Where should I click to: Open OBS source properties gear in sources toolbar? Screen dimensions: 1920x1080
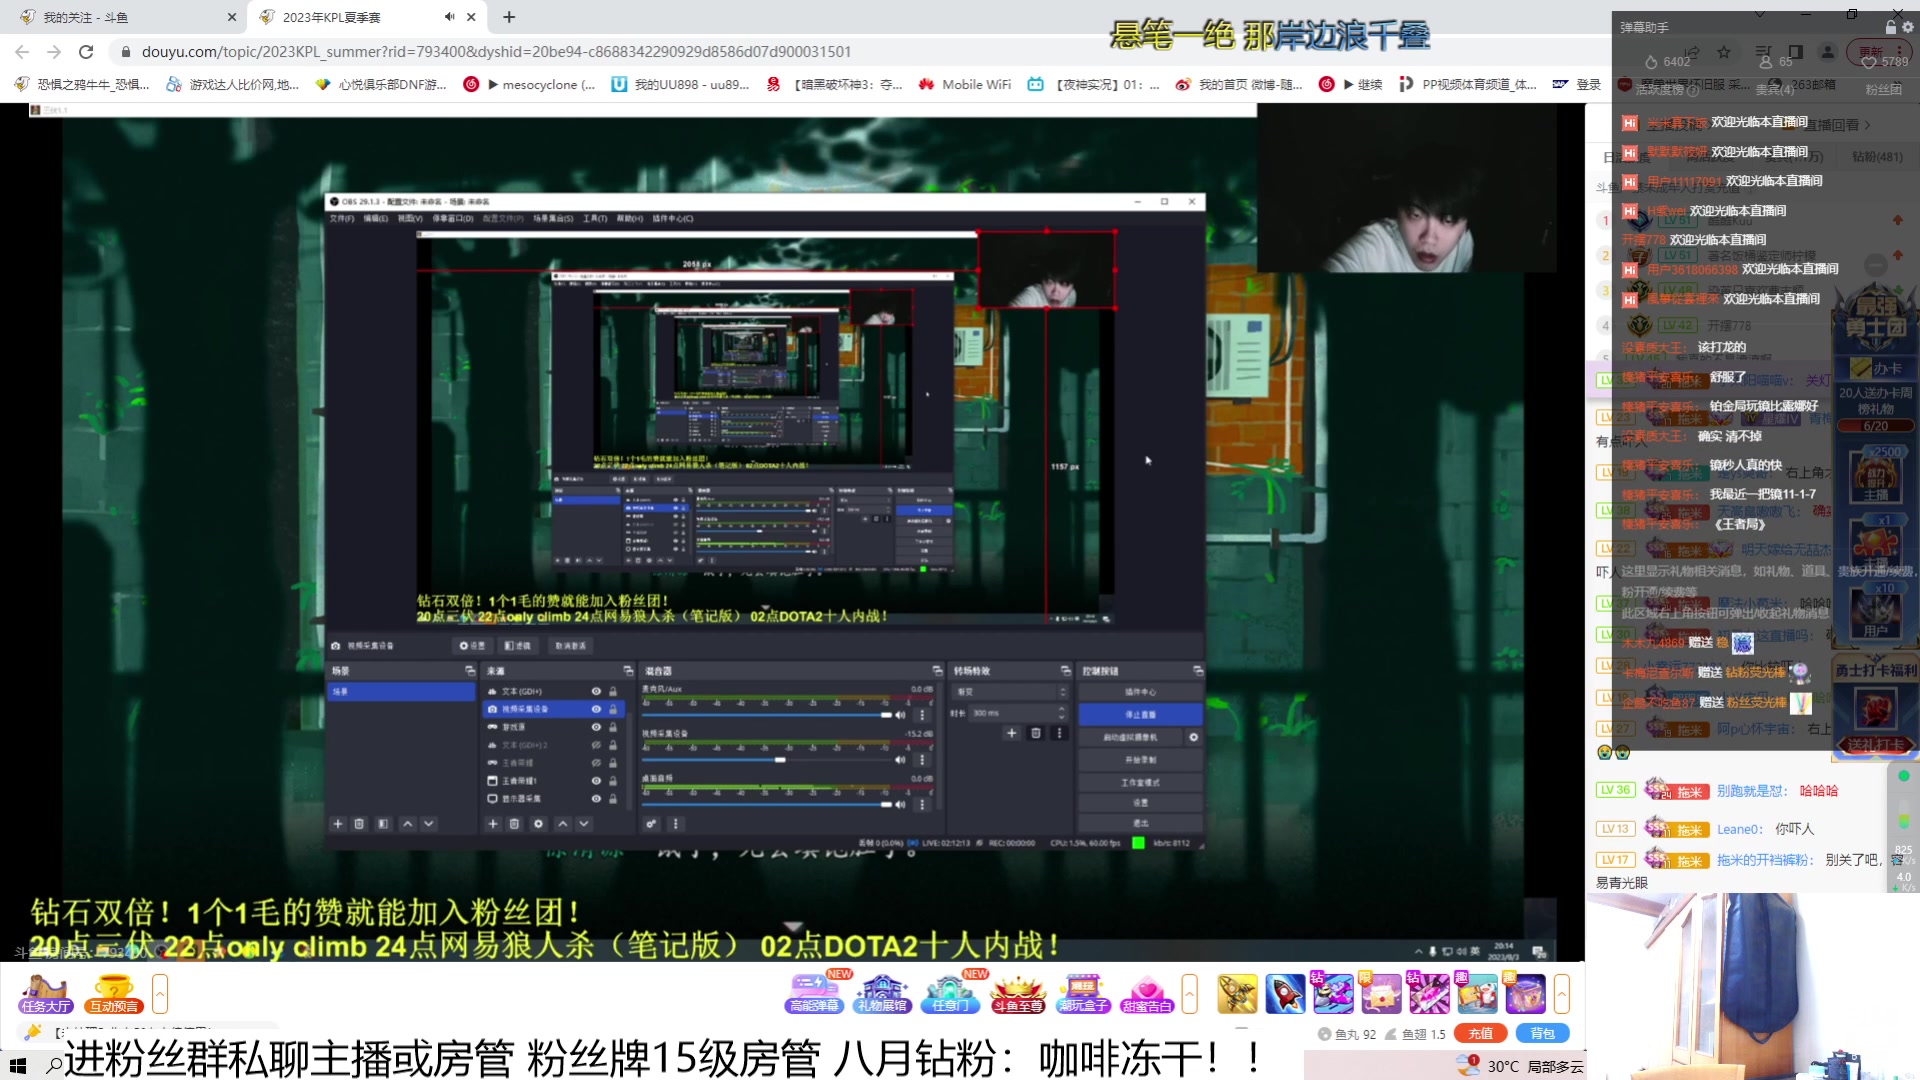[538, 824]
